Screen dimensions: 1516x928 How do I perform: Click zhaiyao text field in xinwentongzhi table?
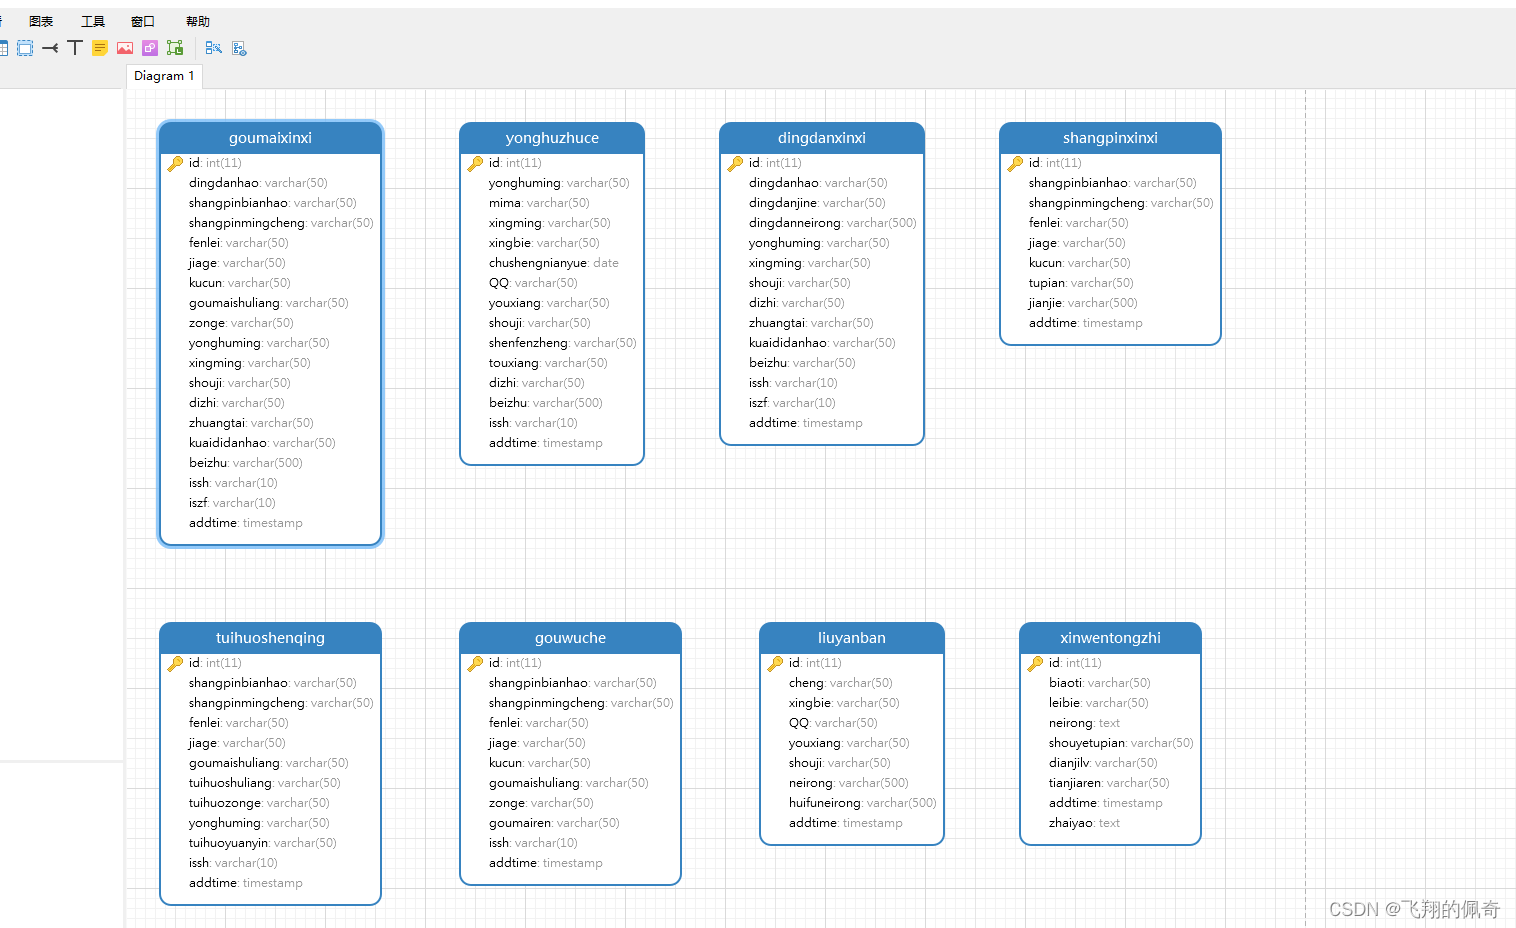click(x=1084, y=823)
